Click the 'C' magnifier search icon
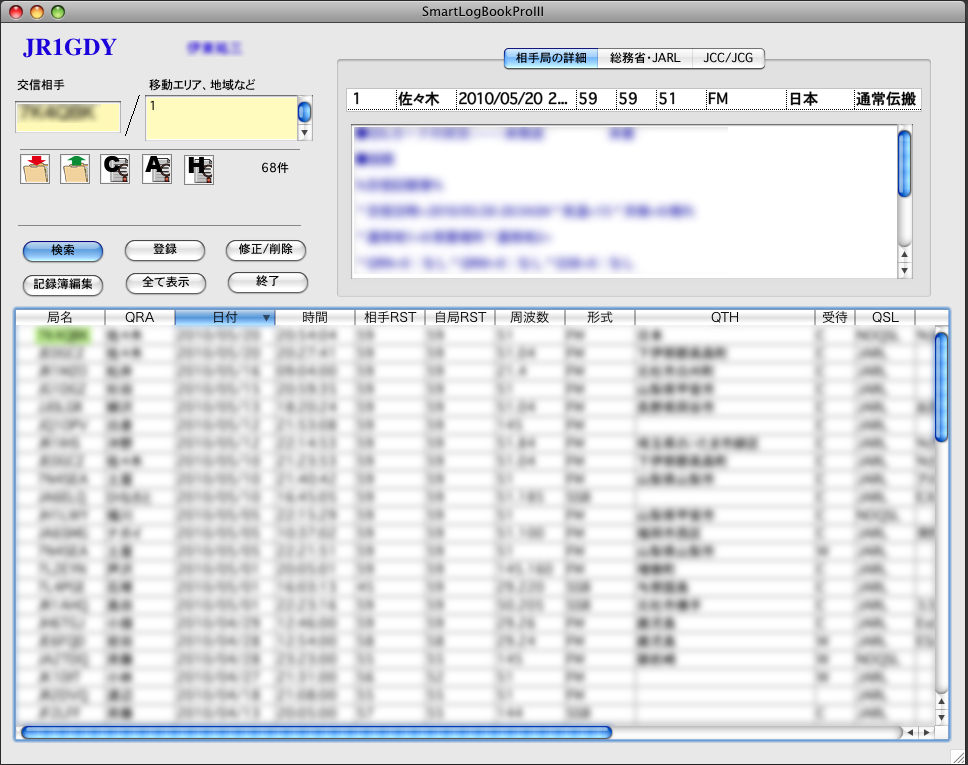This screenshot has height=765, width=968. [115, 168]
